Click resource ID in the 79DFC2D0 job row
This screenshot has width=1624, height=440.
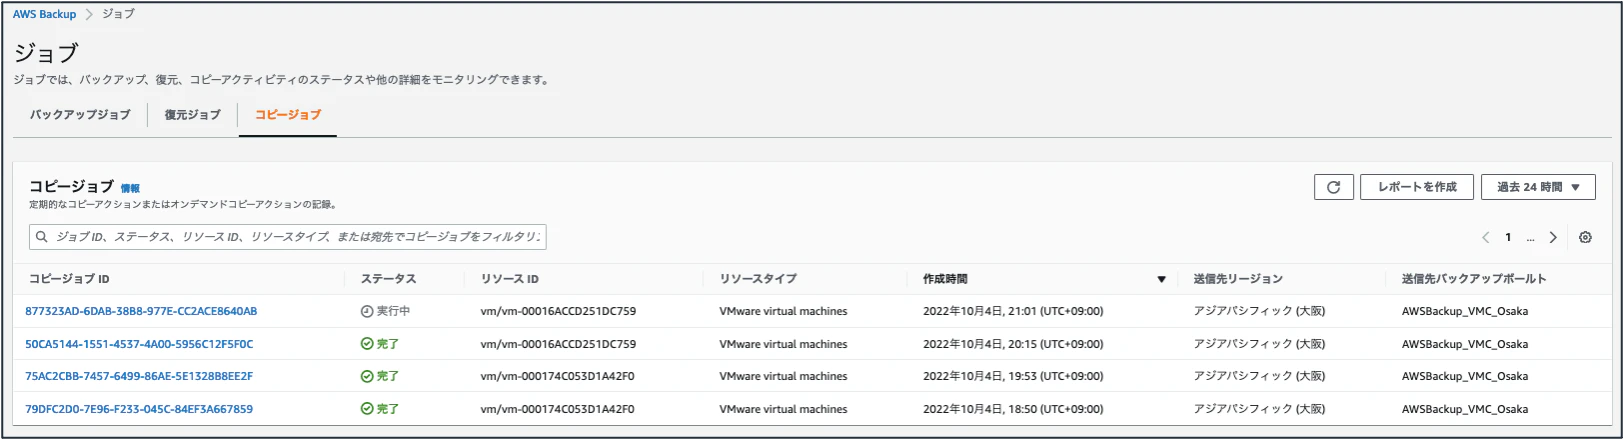coord(557,409)
